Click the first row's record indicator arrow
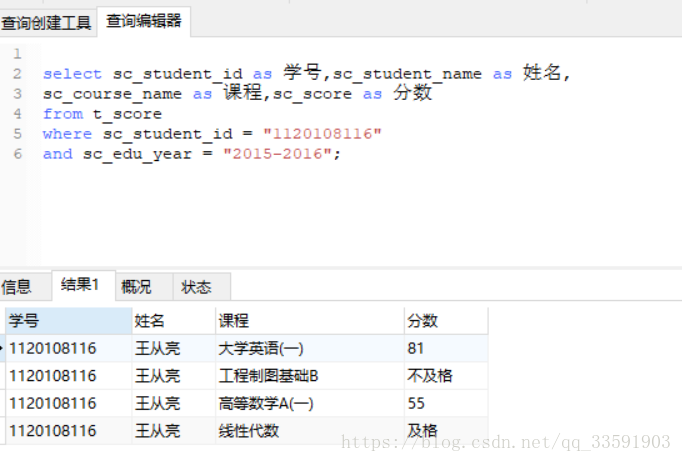 [x=2, y=348]
